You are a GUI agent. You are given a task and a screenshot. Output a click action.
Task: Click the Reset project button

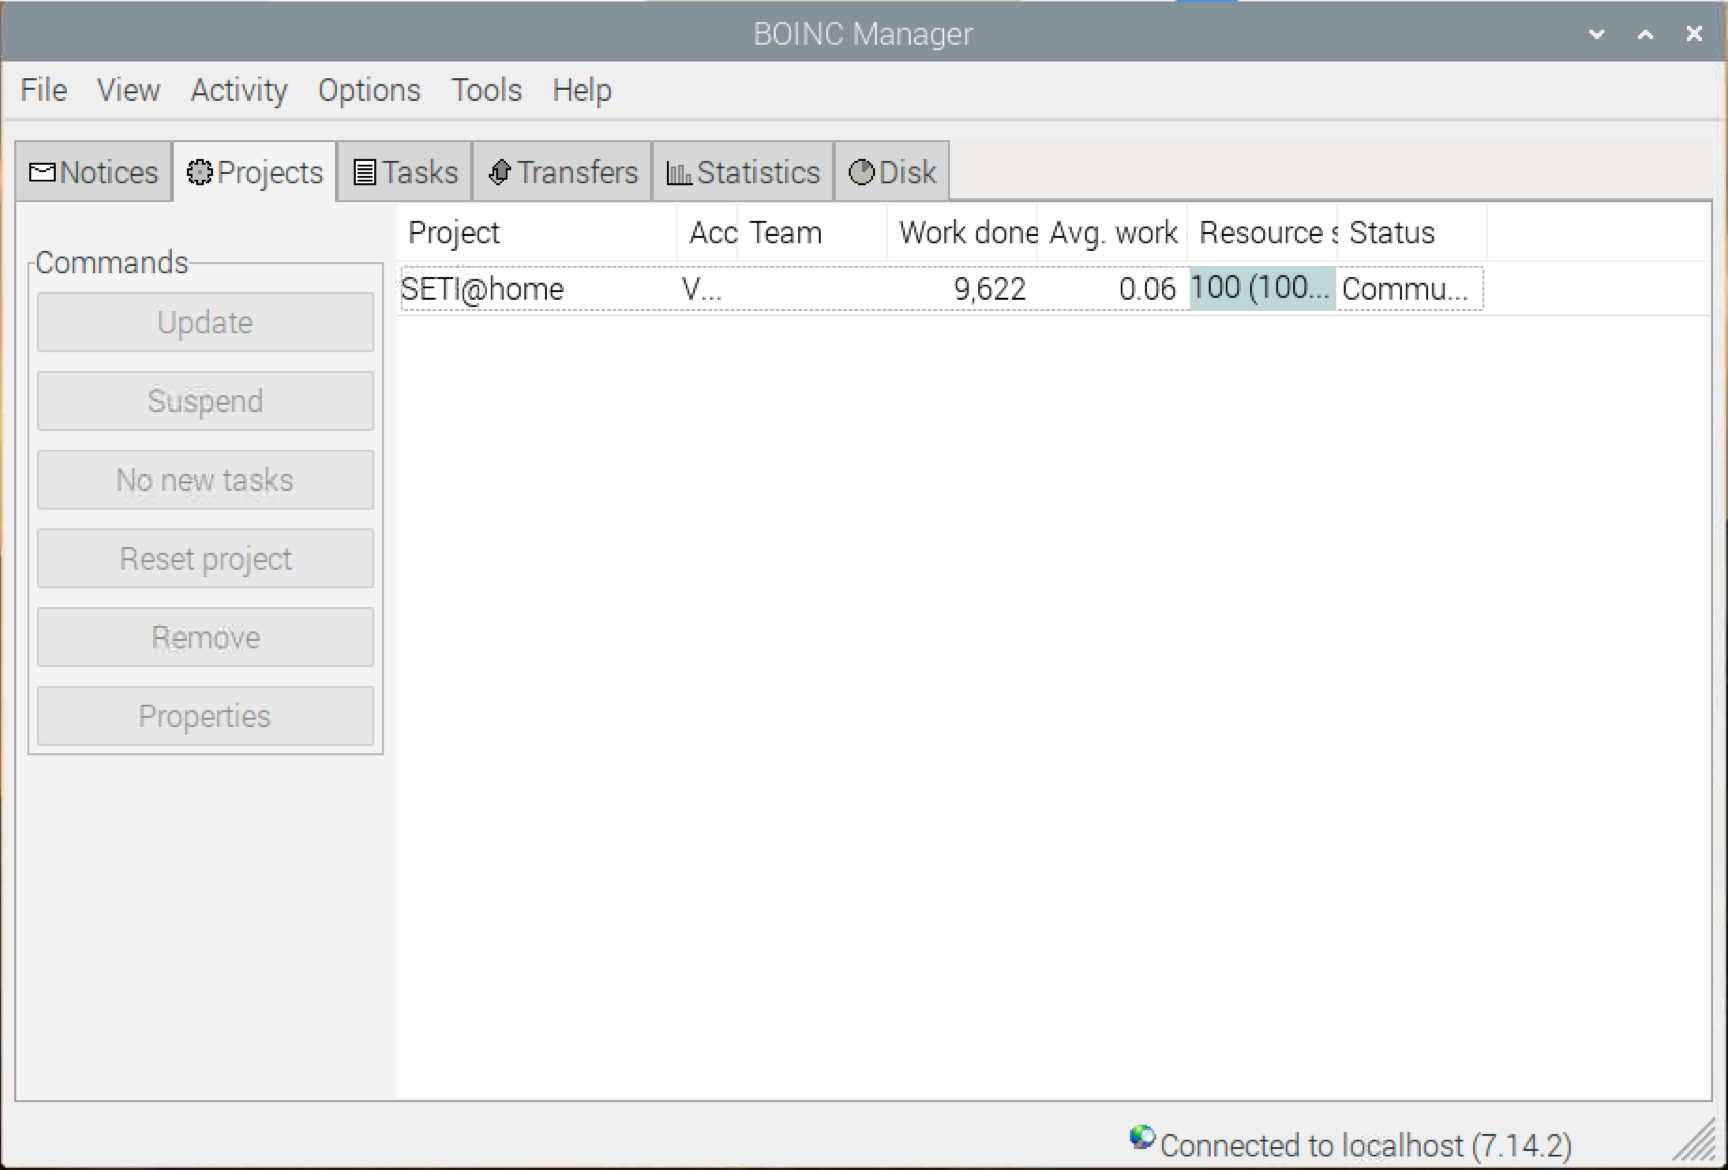(x=206, y=558)
